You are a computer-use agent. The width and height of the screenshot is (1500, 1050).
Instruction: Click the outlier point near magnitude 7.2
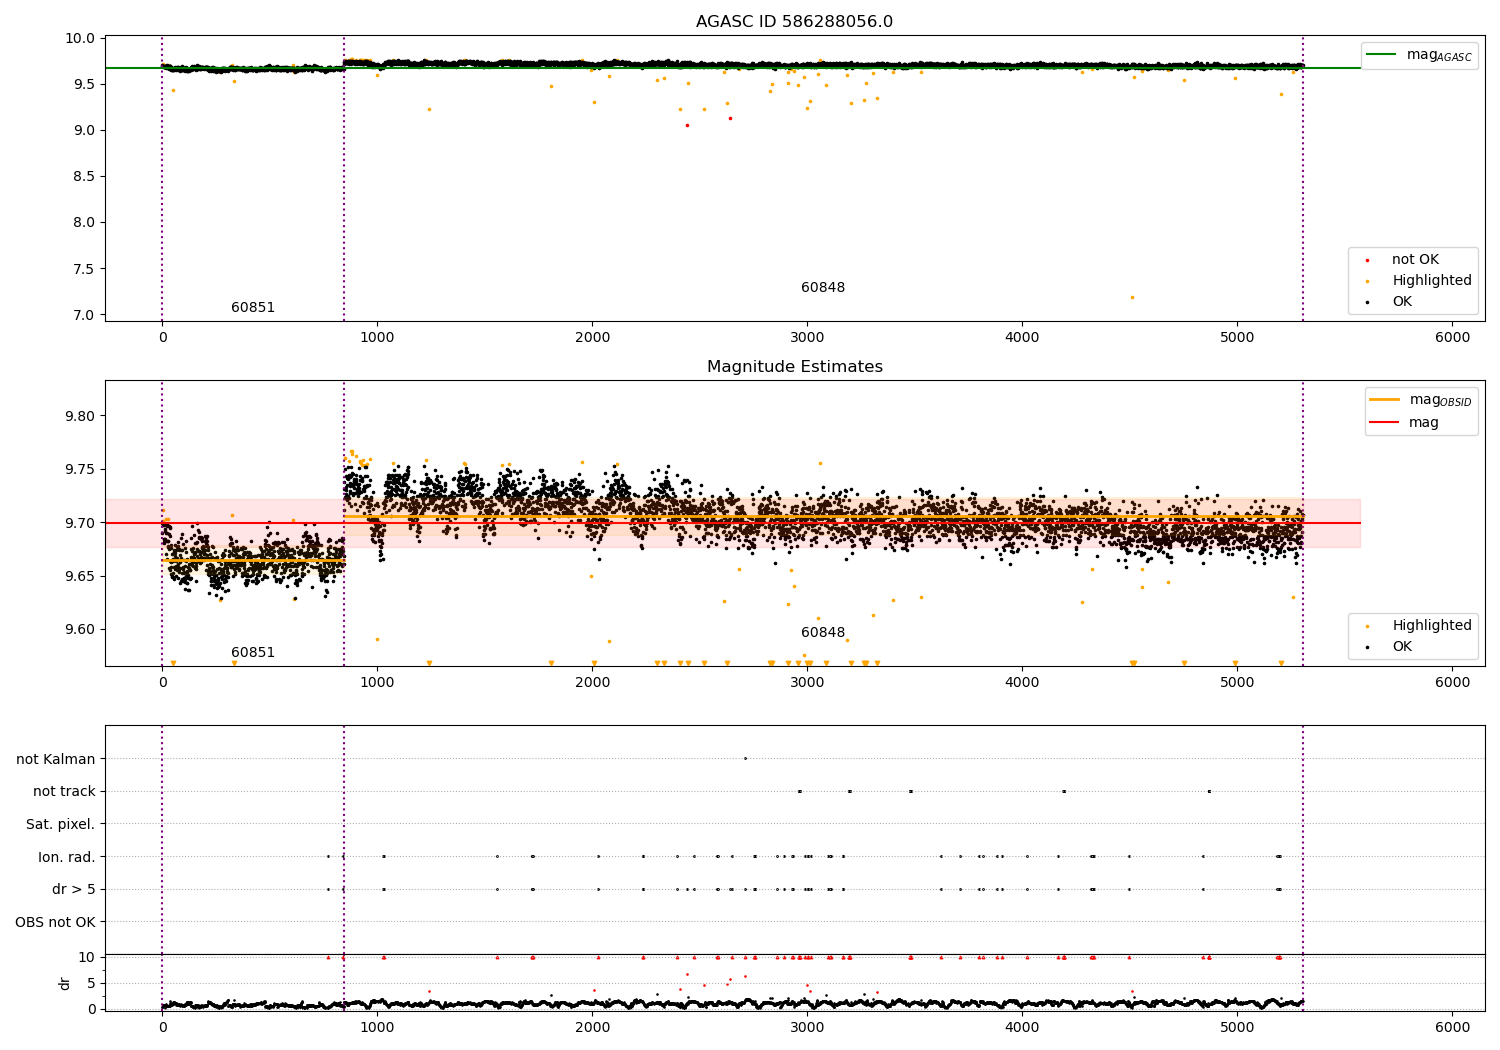[x=1132, y=297]
